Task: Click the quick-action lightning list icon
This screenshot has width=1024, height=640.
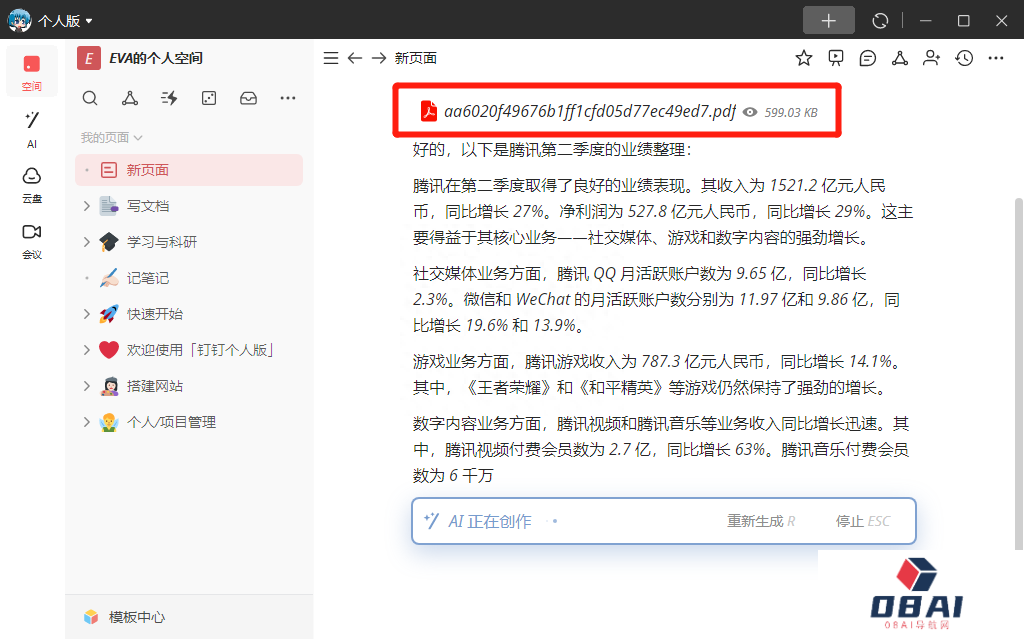Action: (169, 99)
